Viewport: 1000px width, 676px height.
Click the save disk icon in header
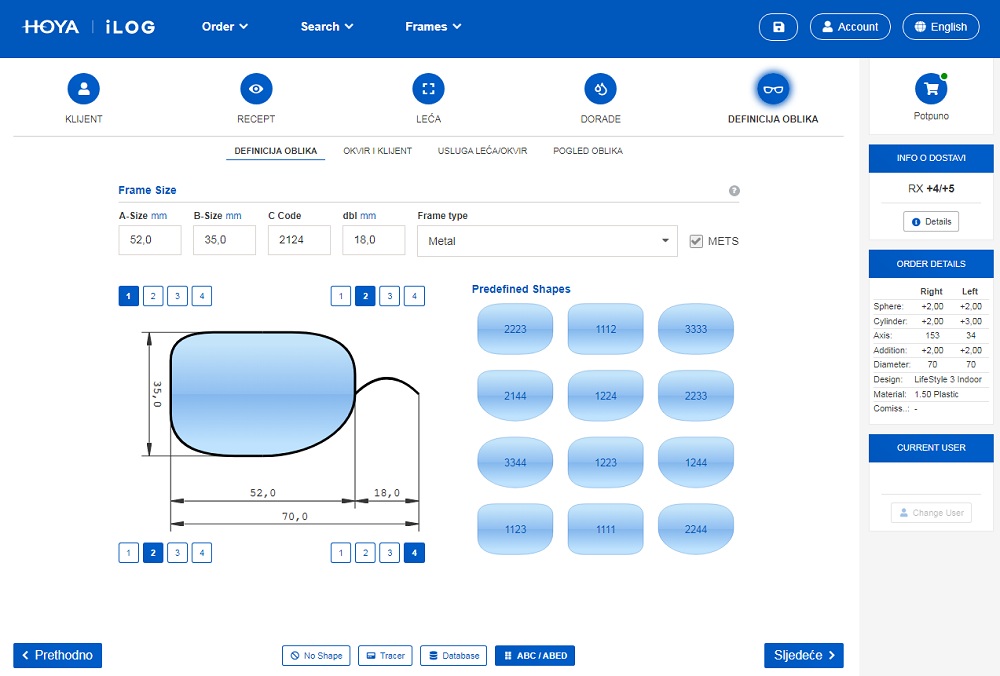778,27
